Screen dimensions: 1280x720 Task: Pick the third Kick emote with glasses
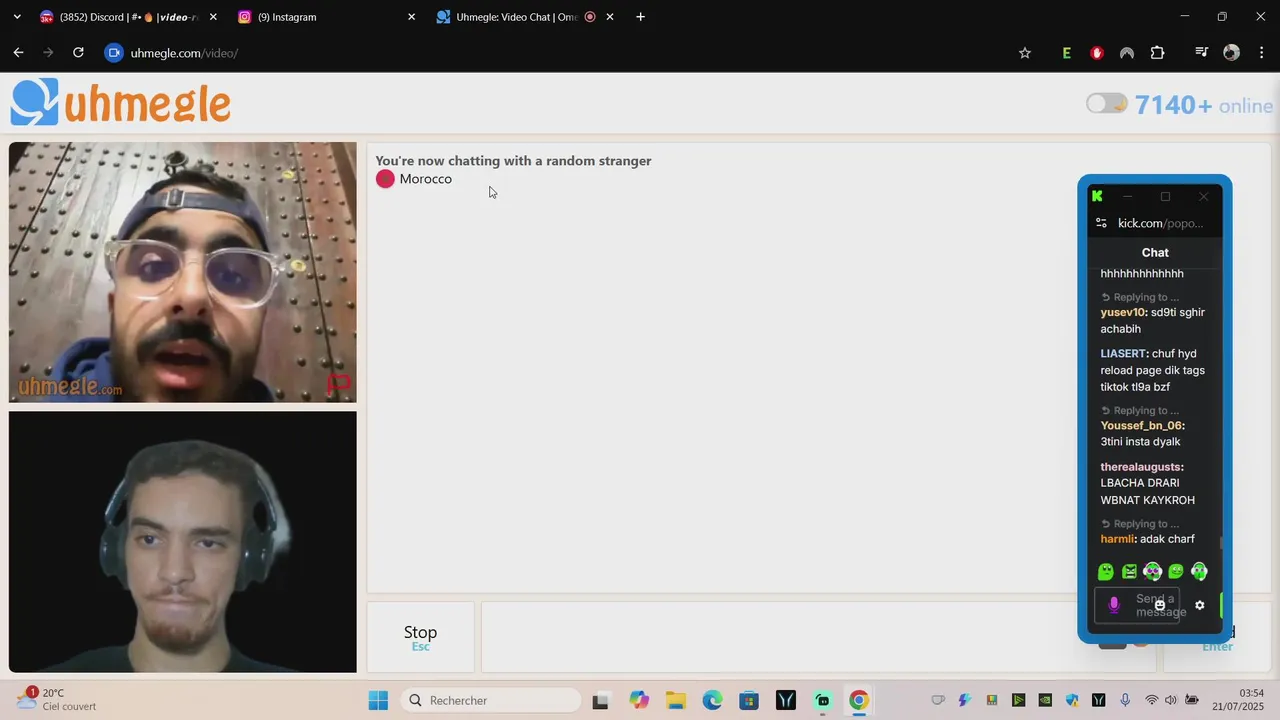pos(1153,572)
